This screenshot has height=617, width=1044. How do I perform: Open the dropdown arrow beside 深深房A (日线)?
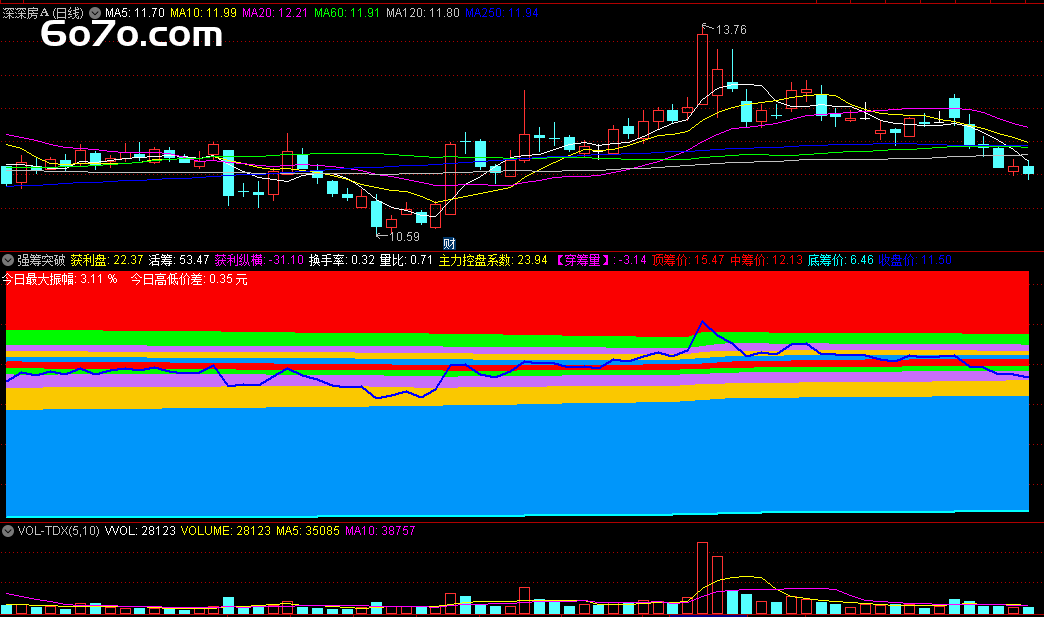[95, 13]
